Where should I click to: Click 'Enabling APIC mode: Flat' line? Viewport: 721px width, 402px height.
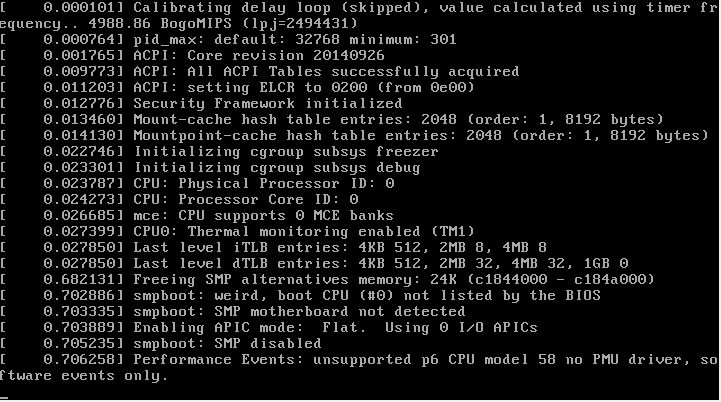click(x=269, y=327)
